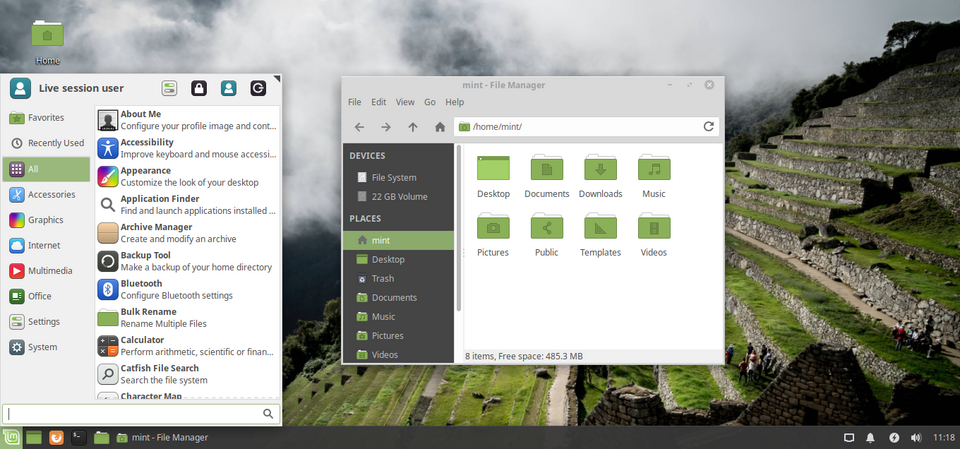Open the Edit menu in File Manager
Viewport: 960px width, 449px height.
click(x=379, y=102)
